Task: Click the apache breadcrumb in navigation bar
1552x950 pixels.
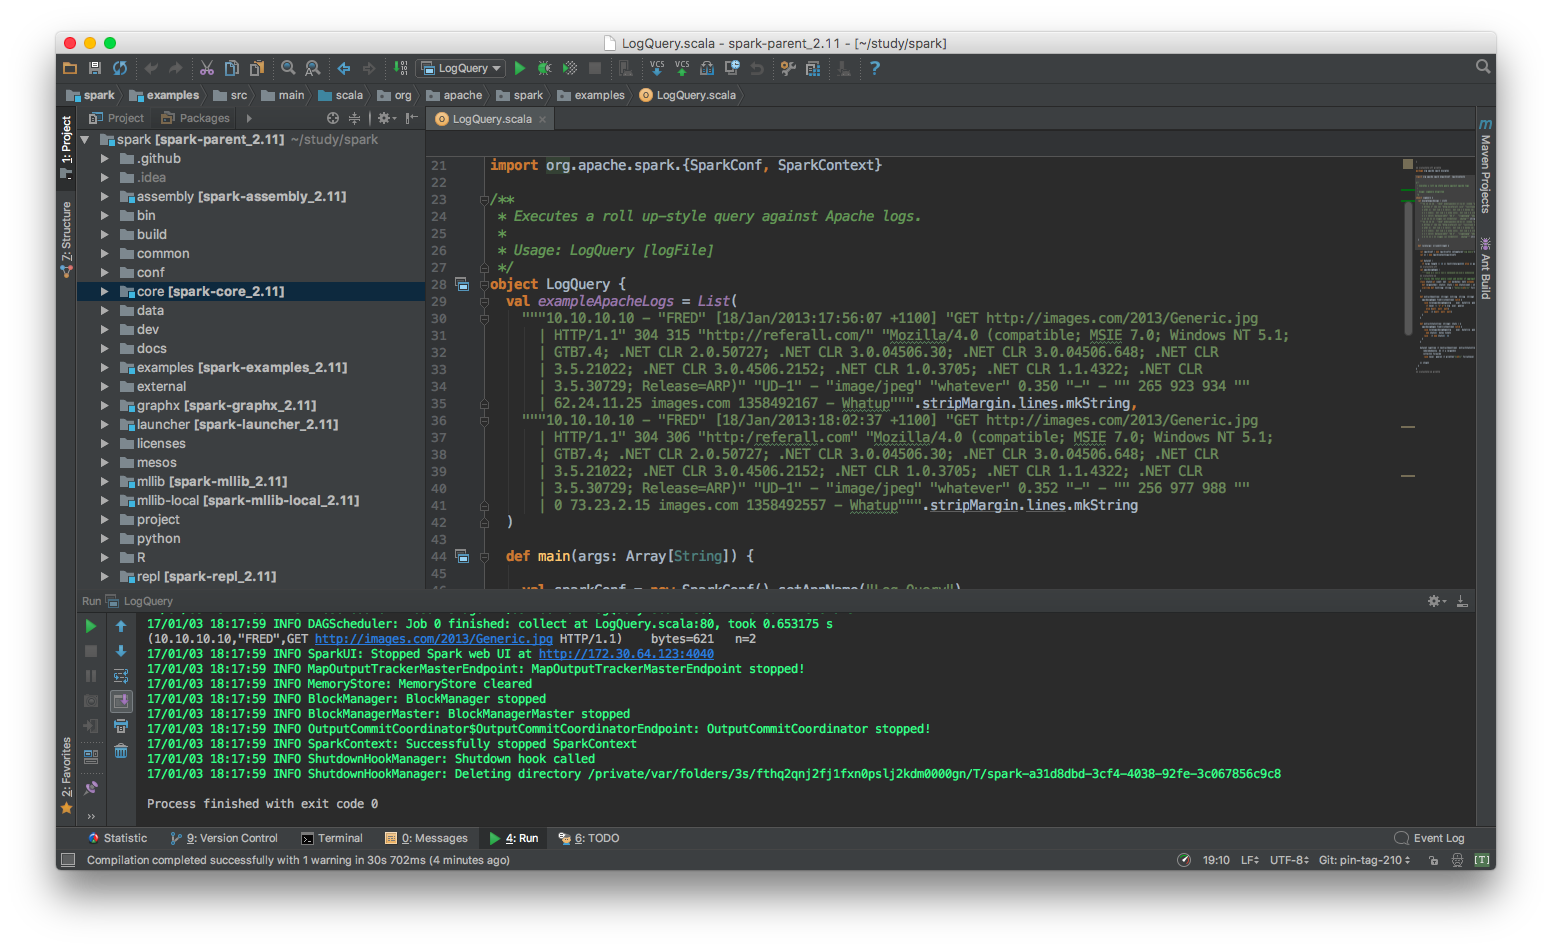Action: coord(455,96)
